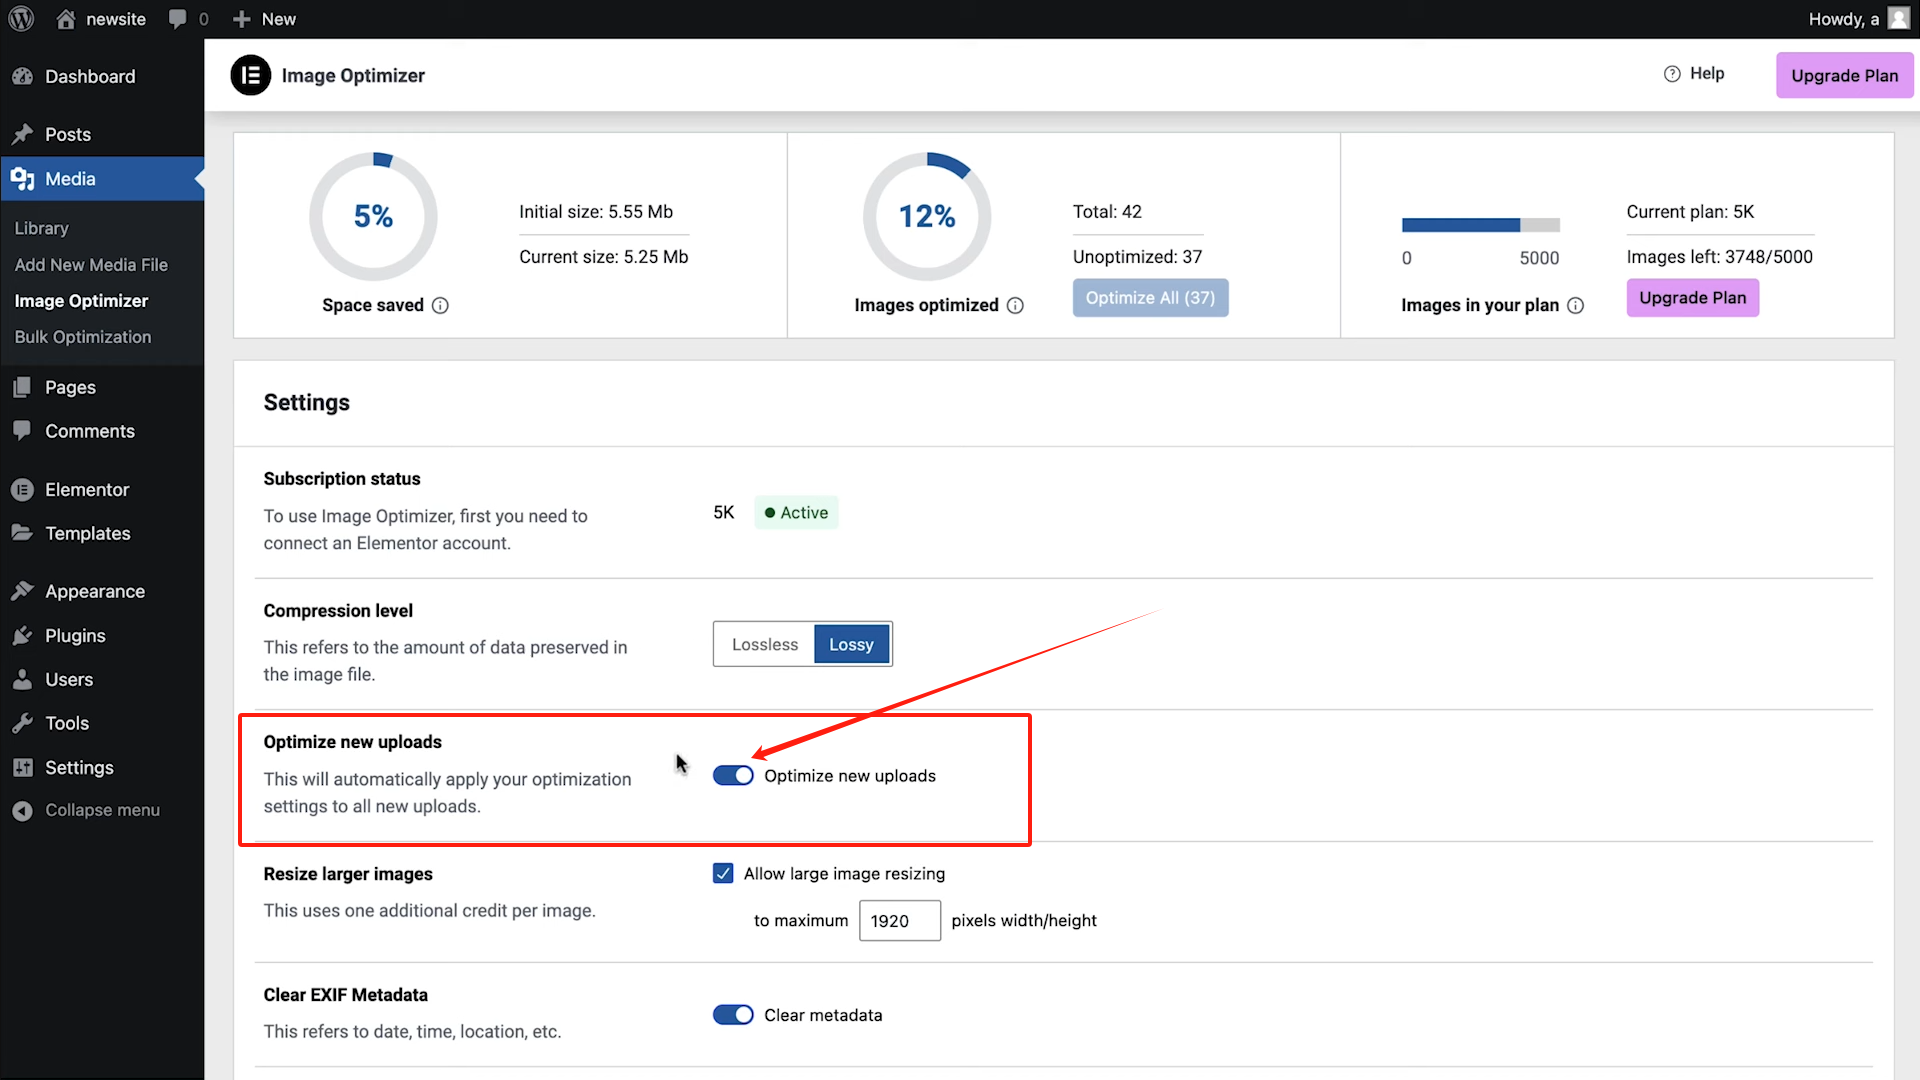Open the Library submenu under Media
The height and width of the screenshot is (1080, 1920).
(x=41, y=228)
